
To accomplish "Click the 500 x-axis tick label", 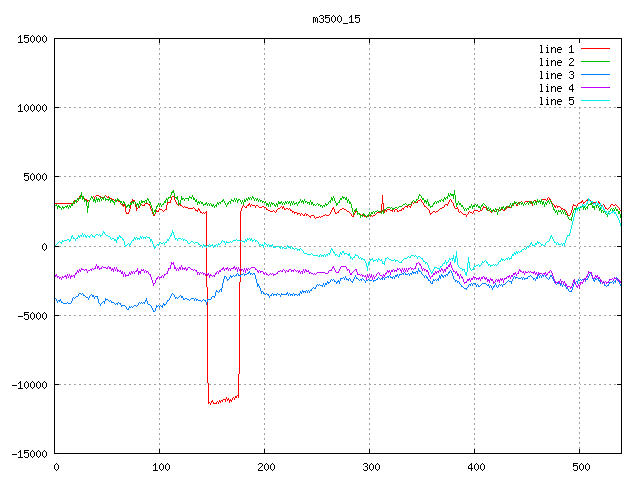I will [x=579, y=467].
